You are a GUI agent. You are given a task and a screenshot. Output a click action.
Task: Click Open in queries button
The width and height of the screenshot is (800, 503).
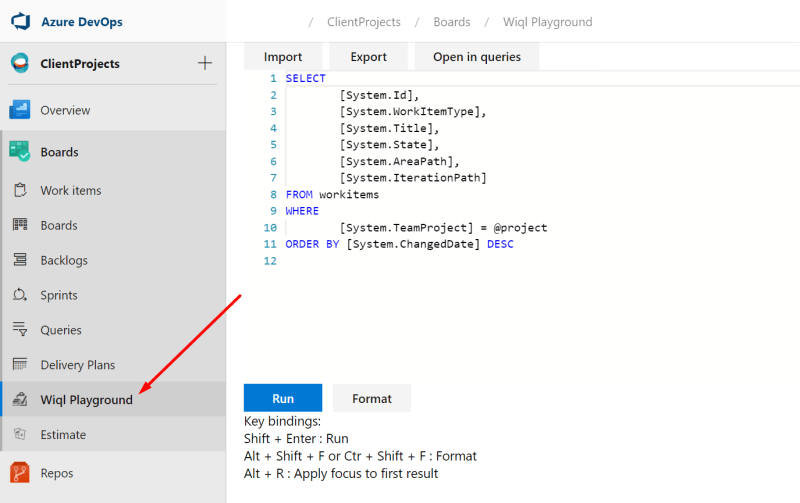coord(477,57)
